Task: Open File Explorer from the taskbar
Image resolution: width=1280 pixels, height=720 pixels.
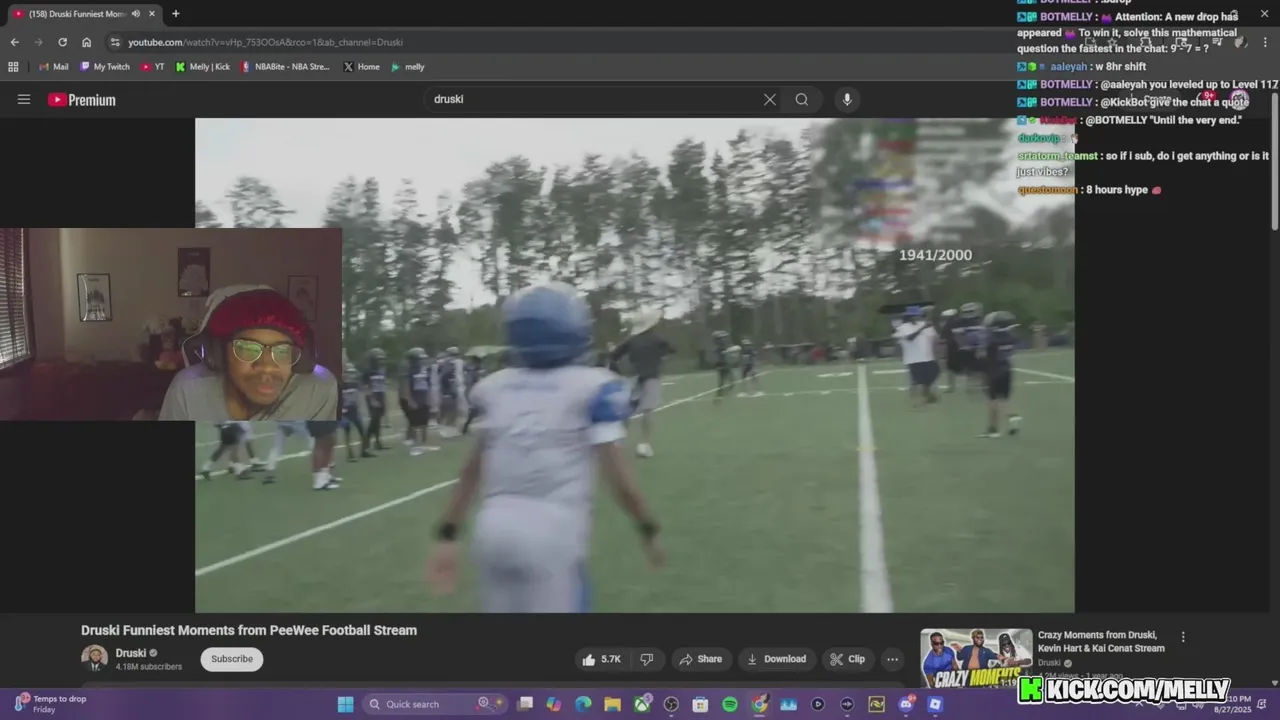Action: [x=612, y=704]
